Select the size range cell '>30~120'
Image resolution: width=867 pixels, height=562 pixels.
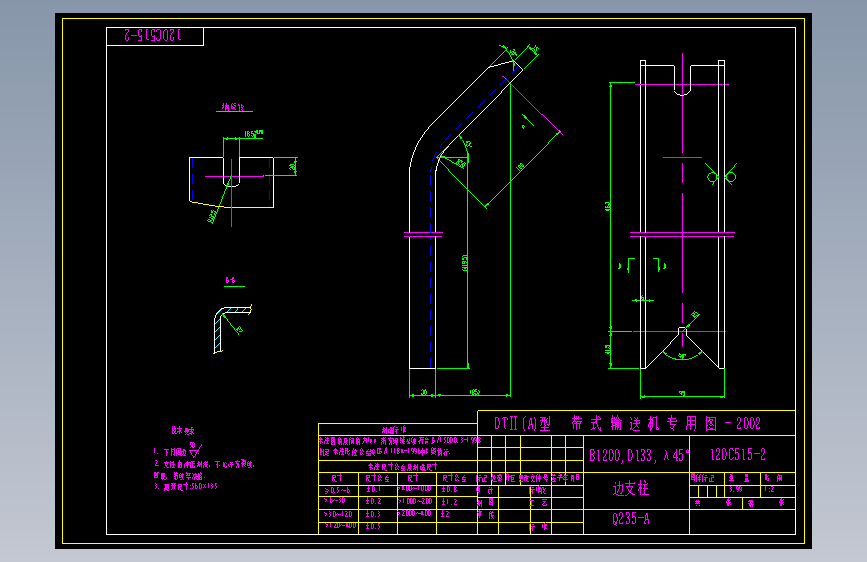338,514
